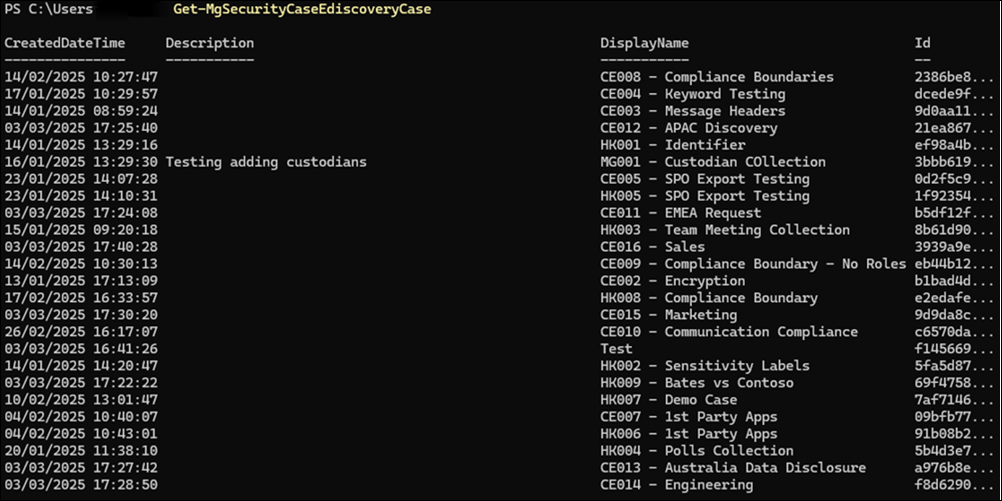Viewport: 1002px width, 501px height.
Task: Select the CE004 - Keyword Testing entry
Action: coord(692,94)
